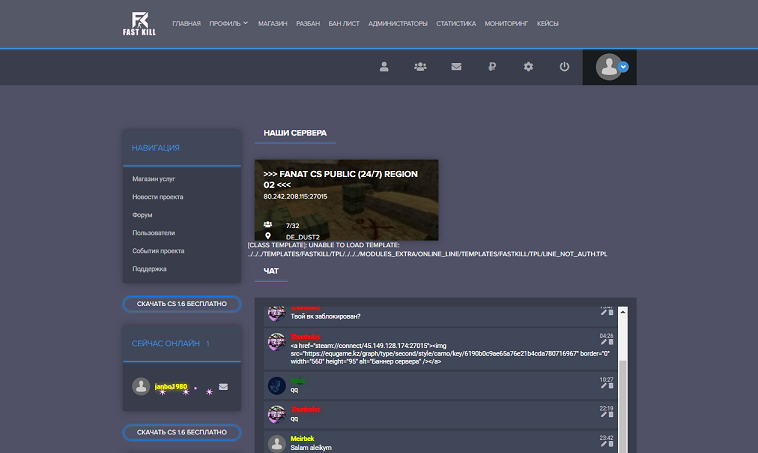Screen dimensions: 758x453
Task: Open Форум link in navigation sidebar
Action: click(142, 215)
